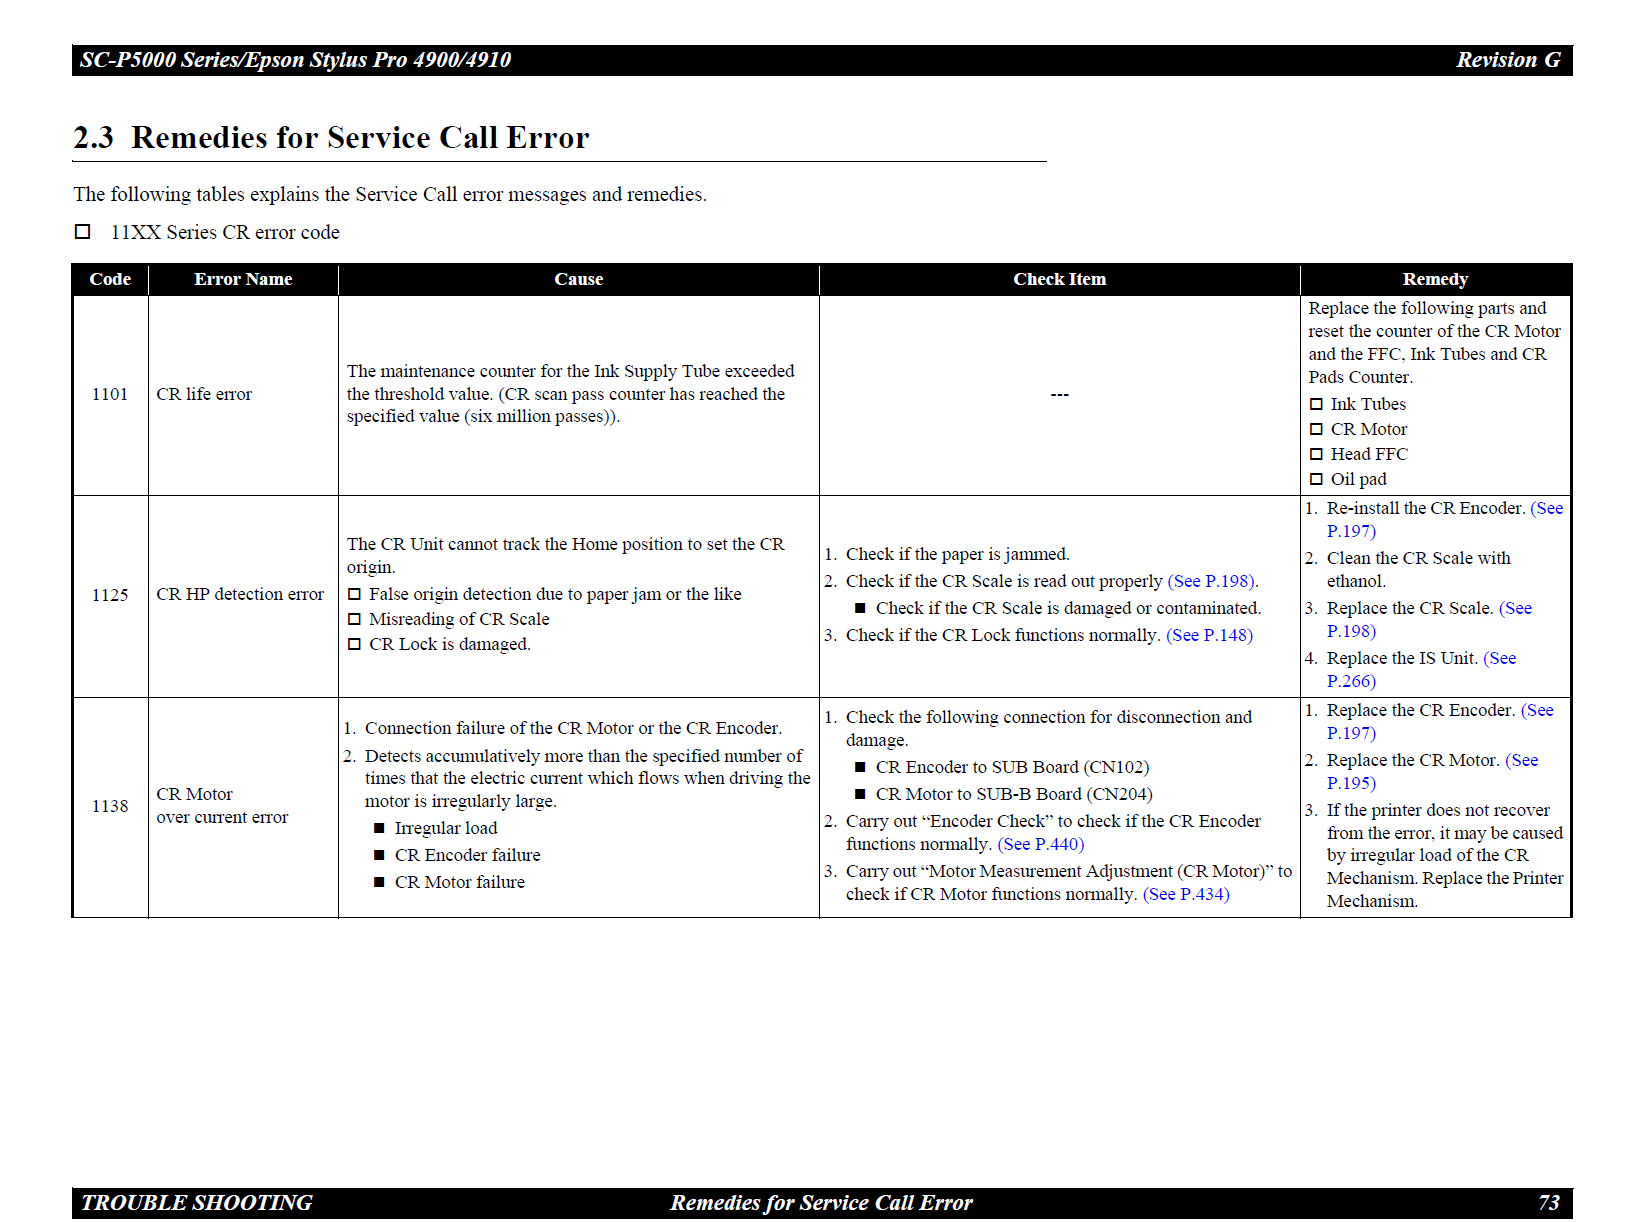1642x1222 pixels.
Task: Open the See P.148 link for CR Lock
Action: pyautogui.click(x=1209, y=635)
